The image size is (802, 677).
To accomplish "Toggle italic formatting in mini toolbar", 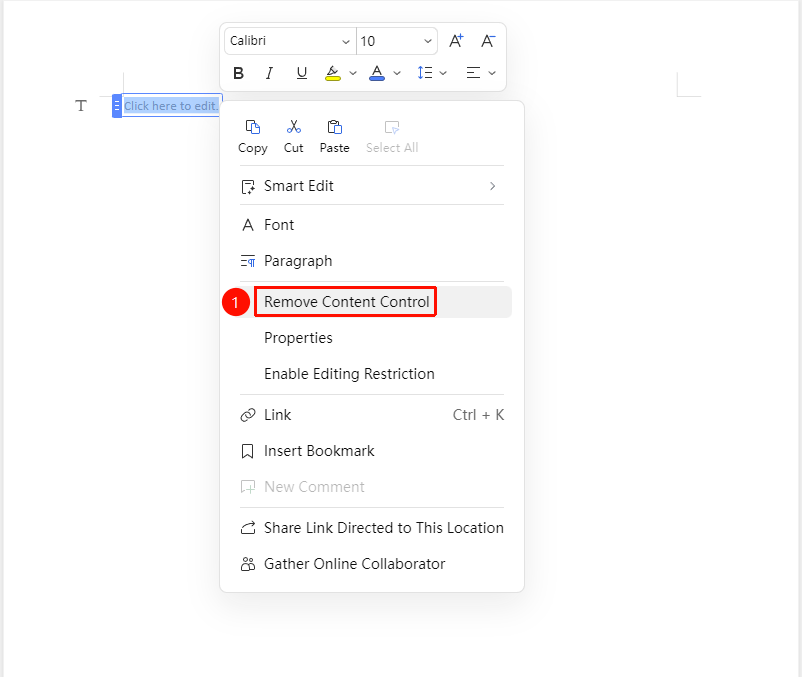I will [x=269, y=73].
